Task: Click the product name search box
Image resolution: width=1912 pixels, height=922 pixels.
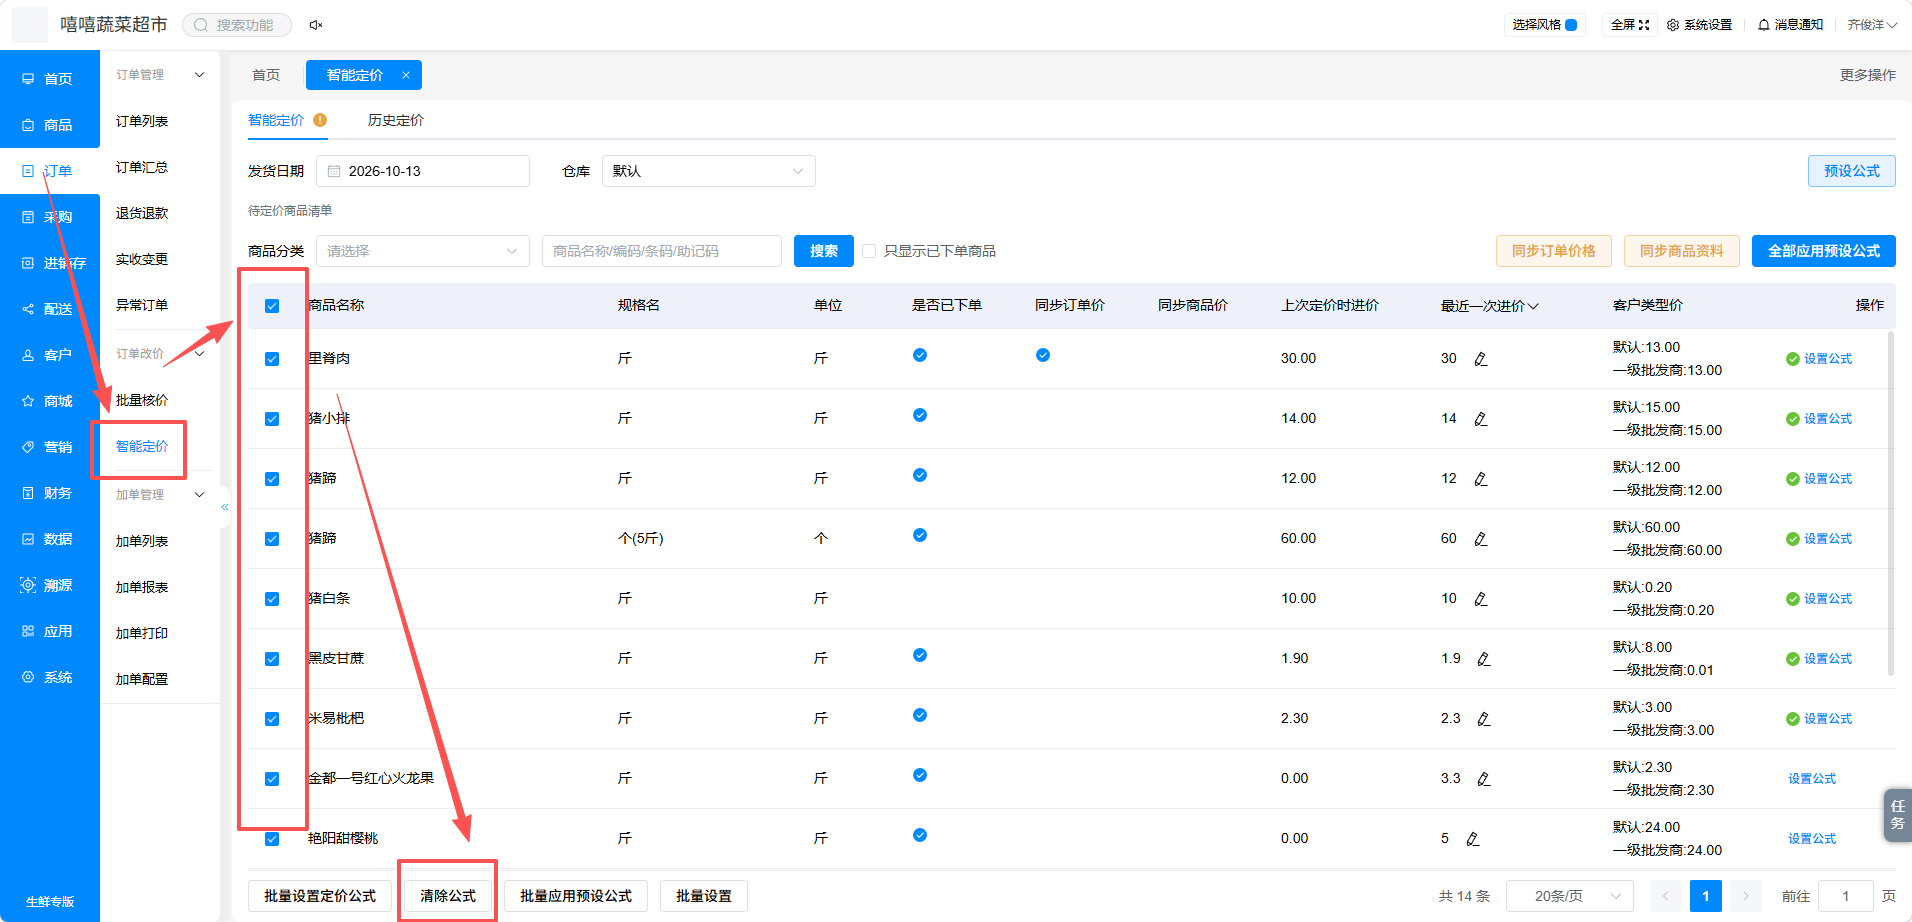Action: coord(661,251)
